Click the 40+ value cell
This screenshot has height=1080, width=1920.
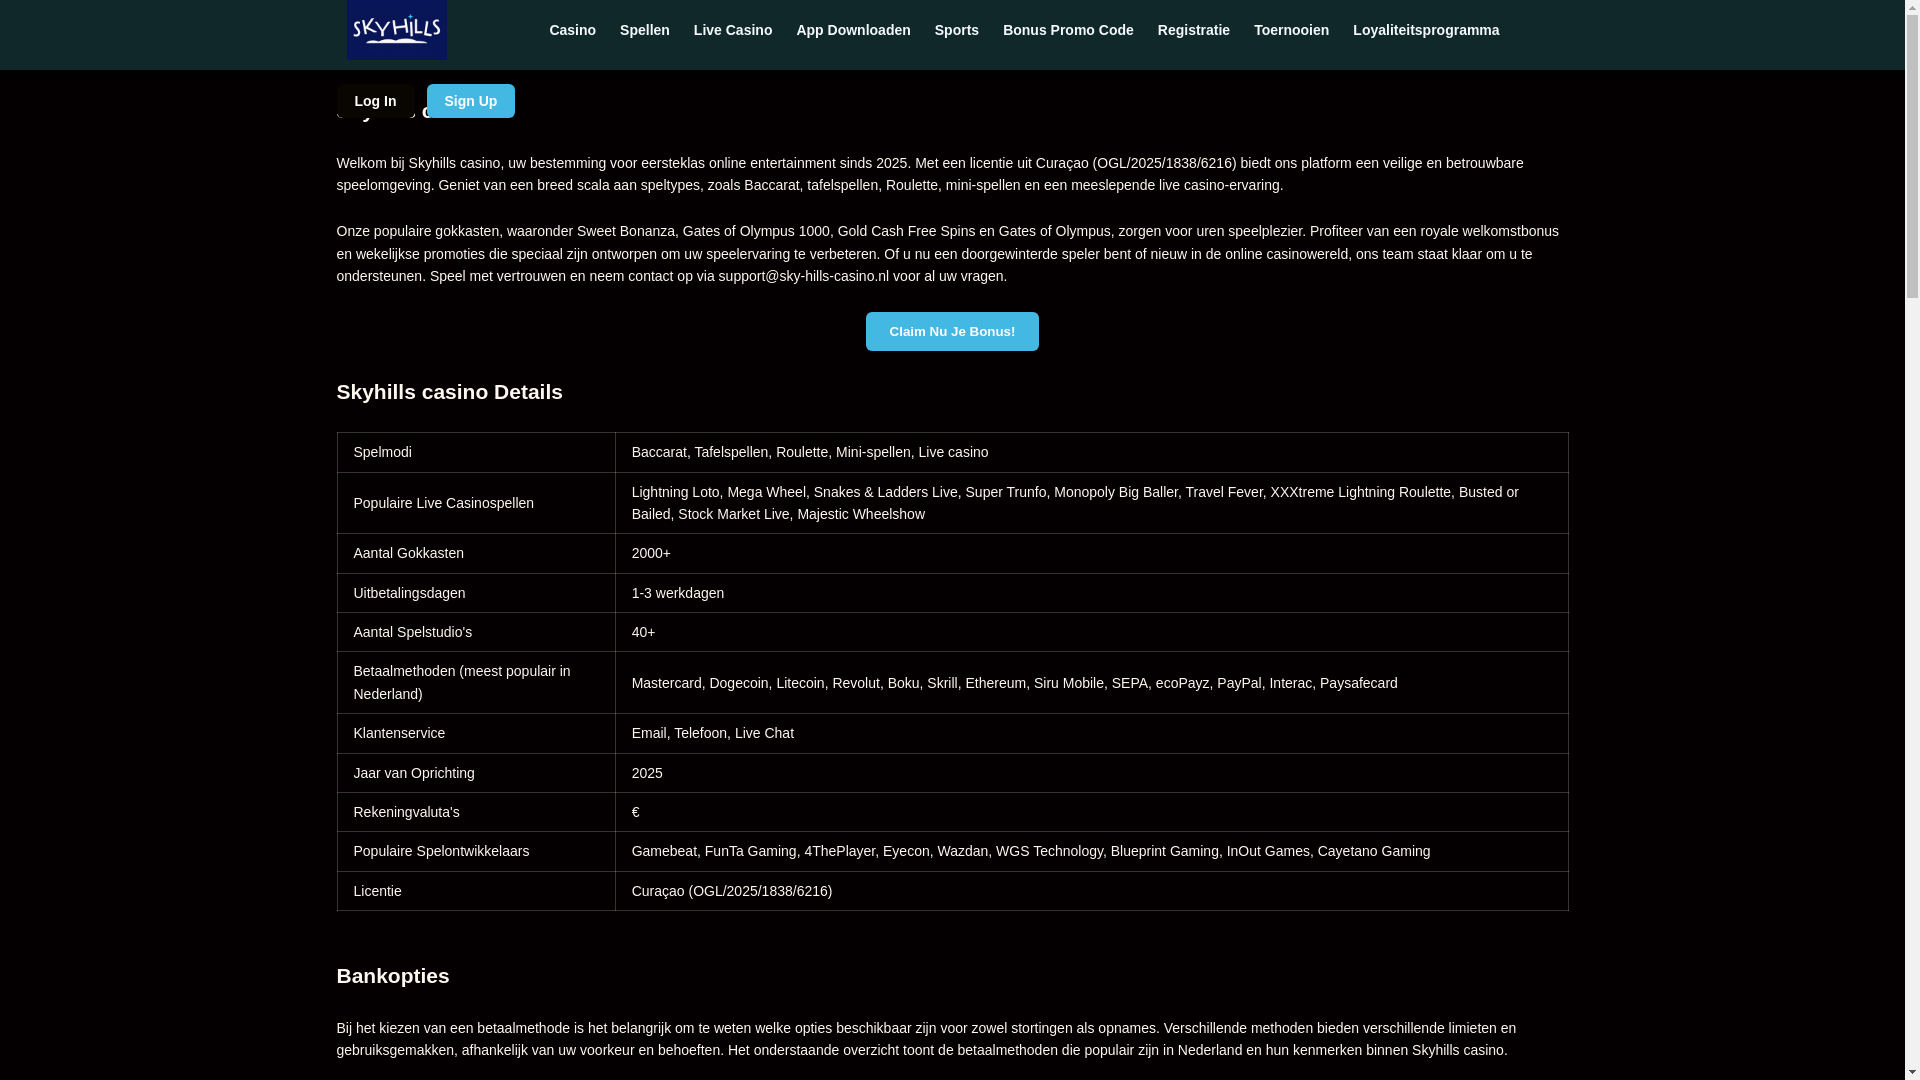pos(1091,632)
